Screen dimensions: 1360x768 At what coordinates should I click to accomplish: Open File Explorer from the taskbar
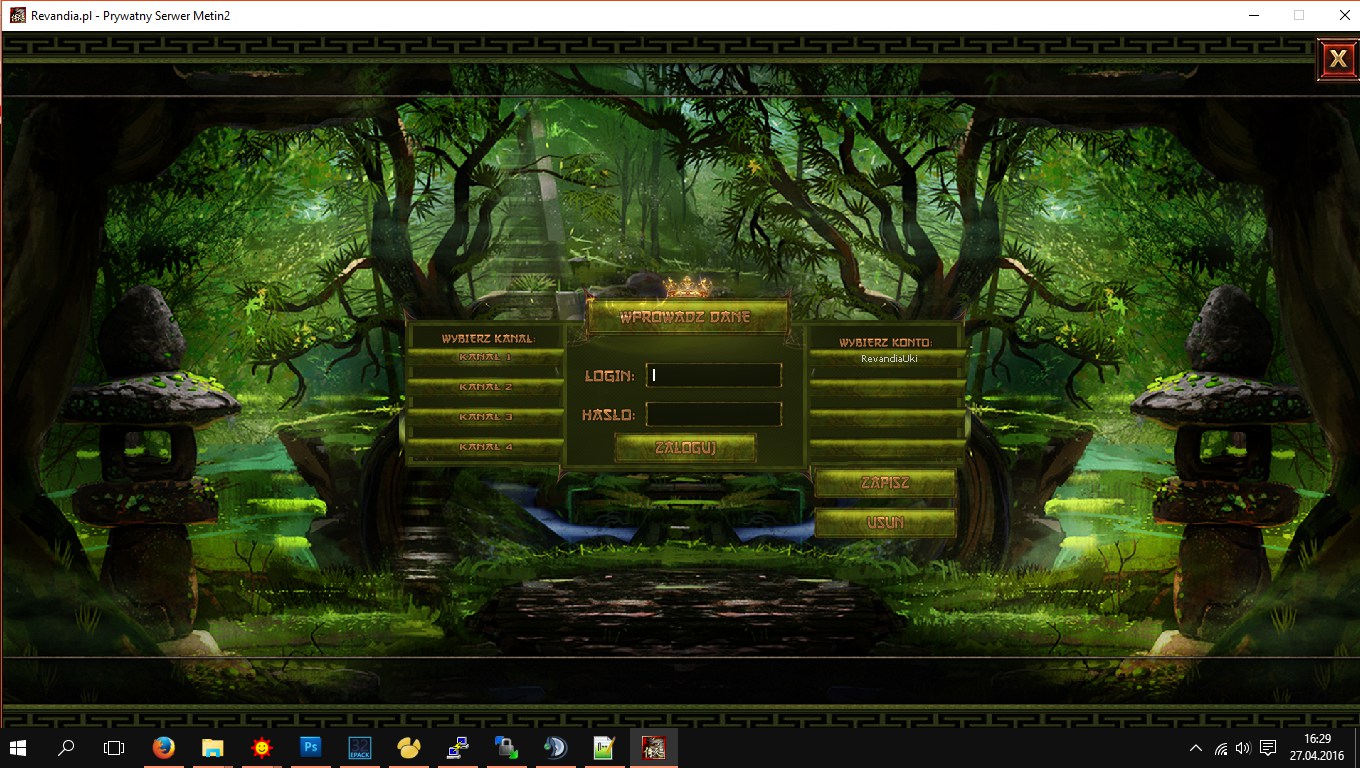(212, 748)
